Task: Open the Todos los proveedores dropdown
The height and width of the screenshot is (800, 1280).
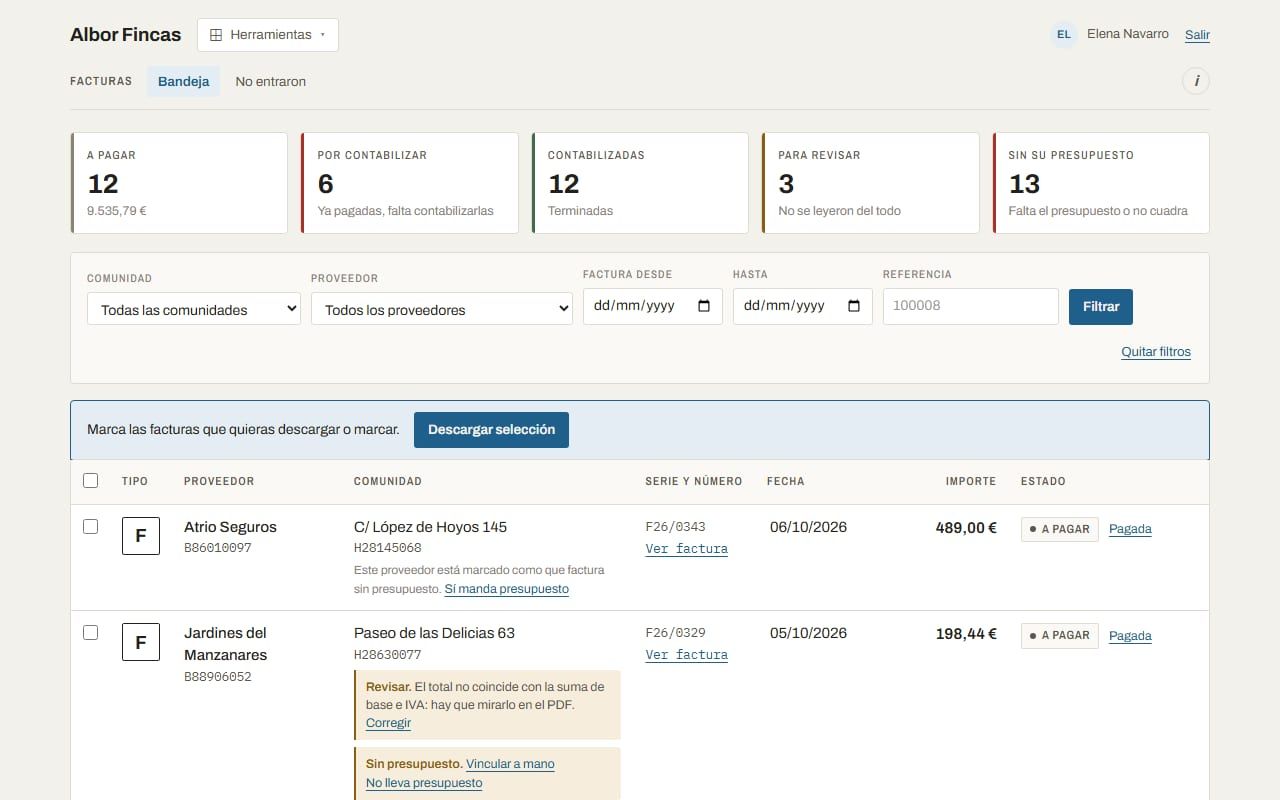Action: tap(442, 309)
